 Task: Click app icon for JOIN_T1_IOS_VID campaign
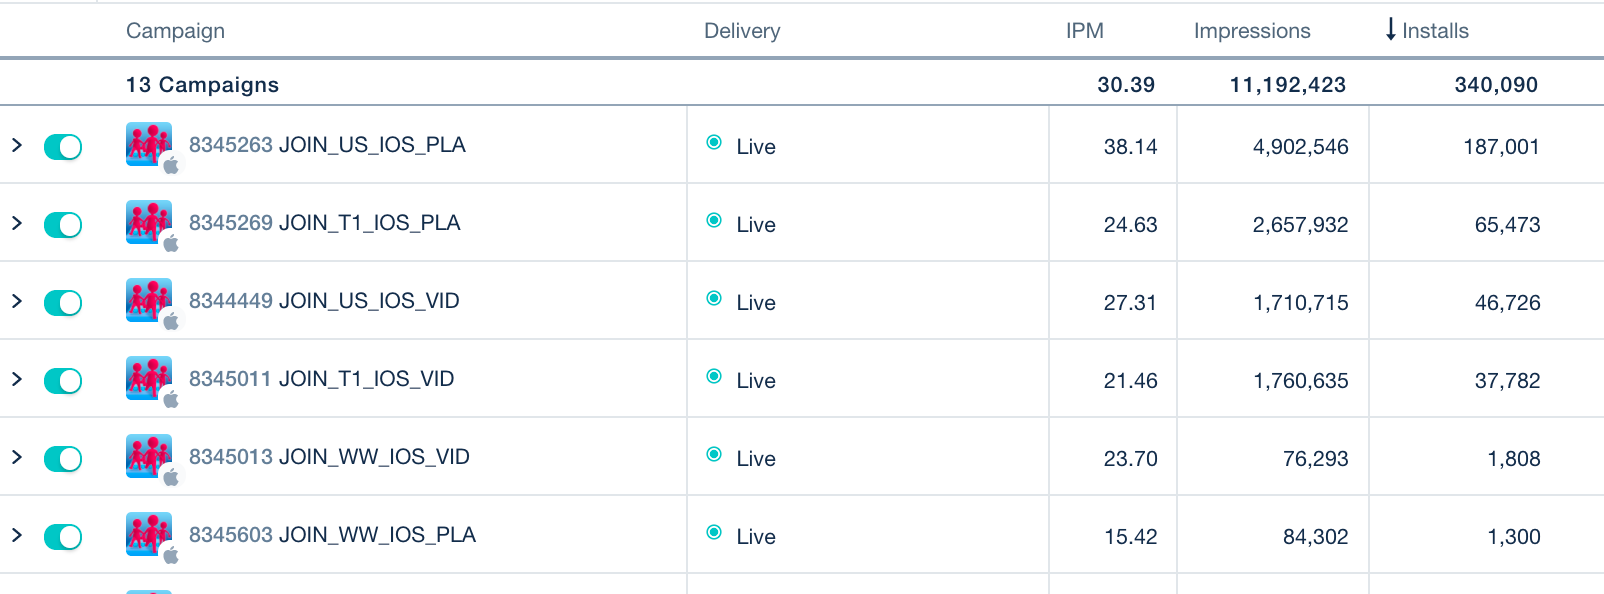tap(149, 378)
